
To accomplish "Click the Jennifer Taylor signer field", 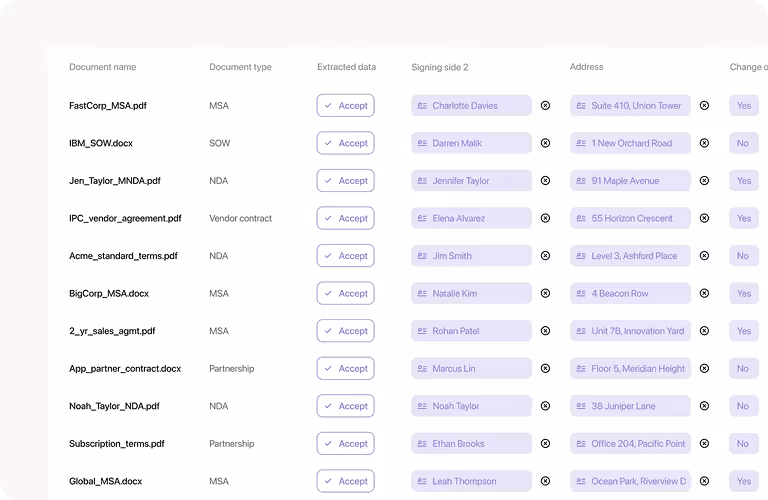I will point(471,181).
